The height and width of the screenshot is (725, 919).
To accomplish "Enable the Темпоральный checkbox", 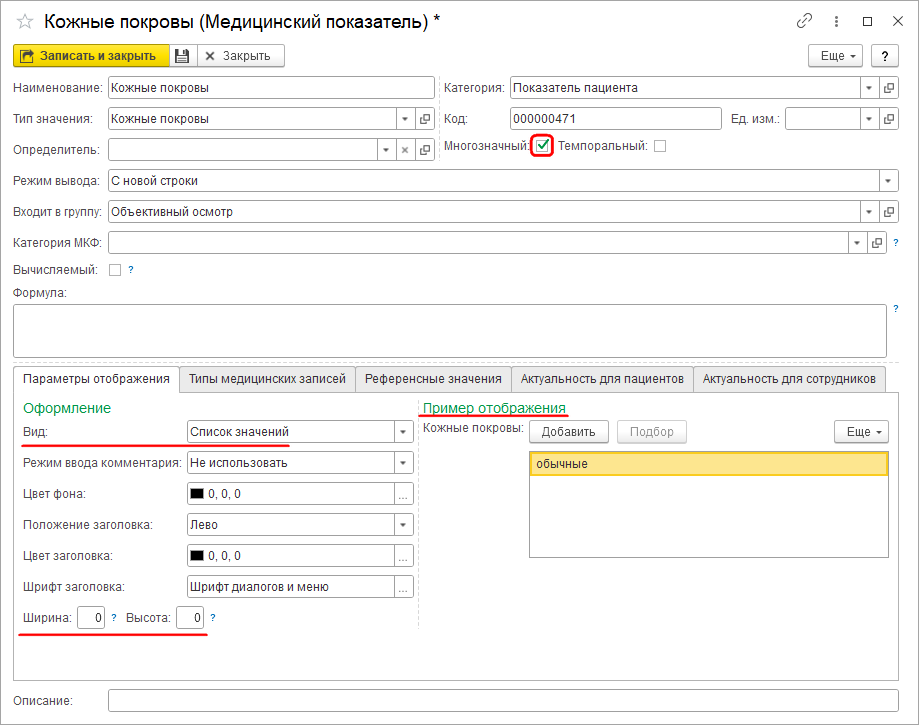I will tap(659, 146).
